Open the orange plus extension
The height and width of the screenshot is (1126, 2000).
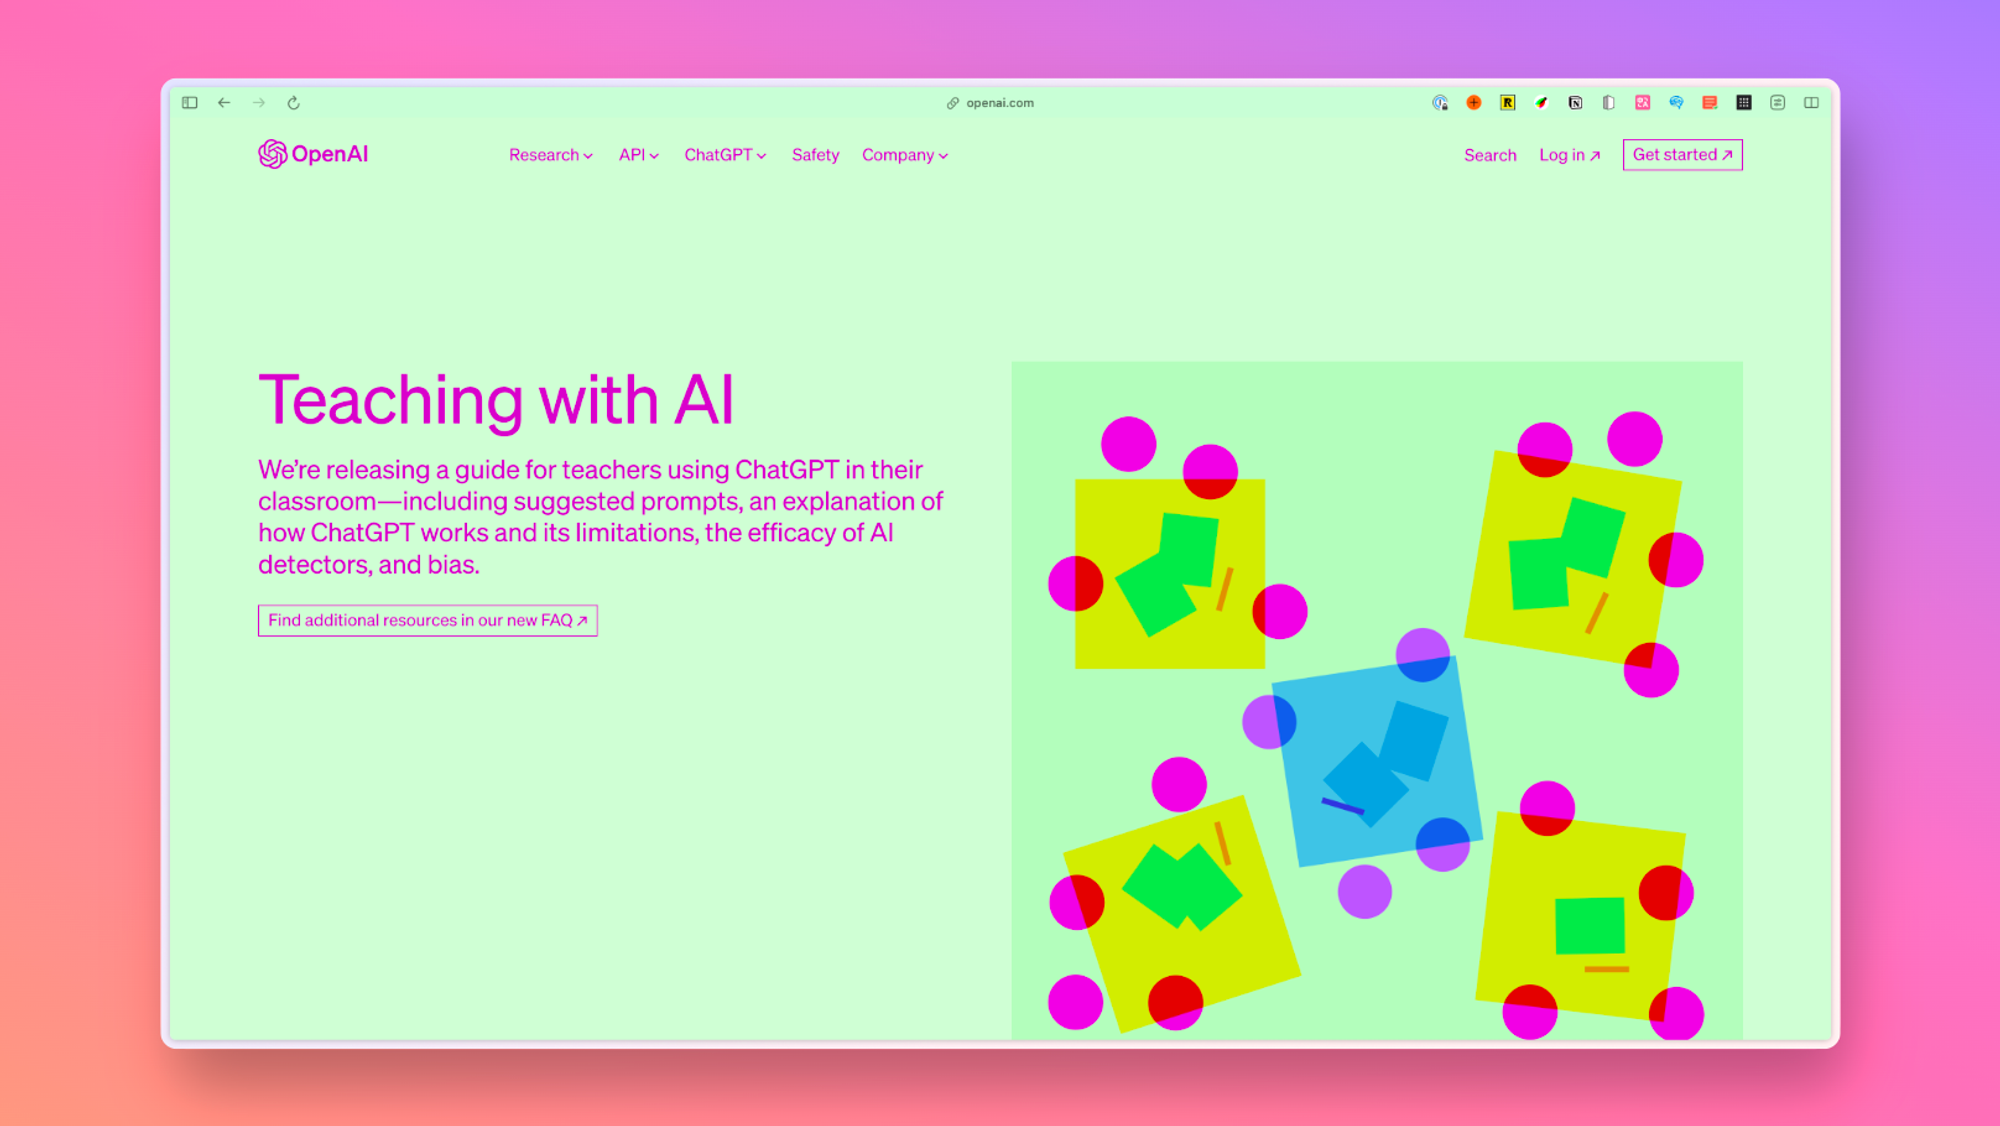point(1474,103)
